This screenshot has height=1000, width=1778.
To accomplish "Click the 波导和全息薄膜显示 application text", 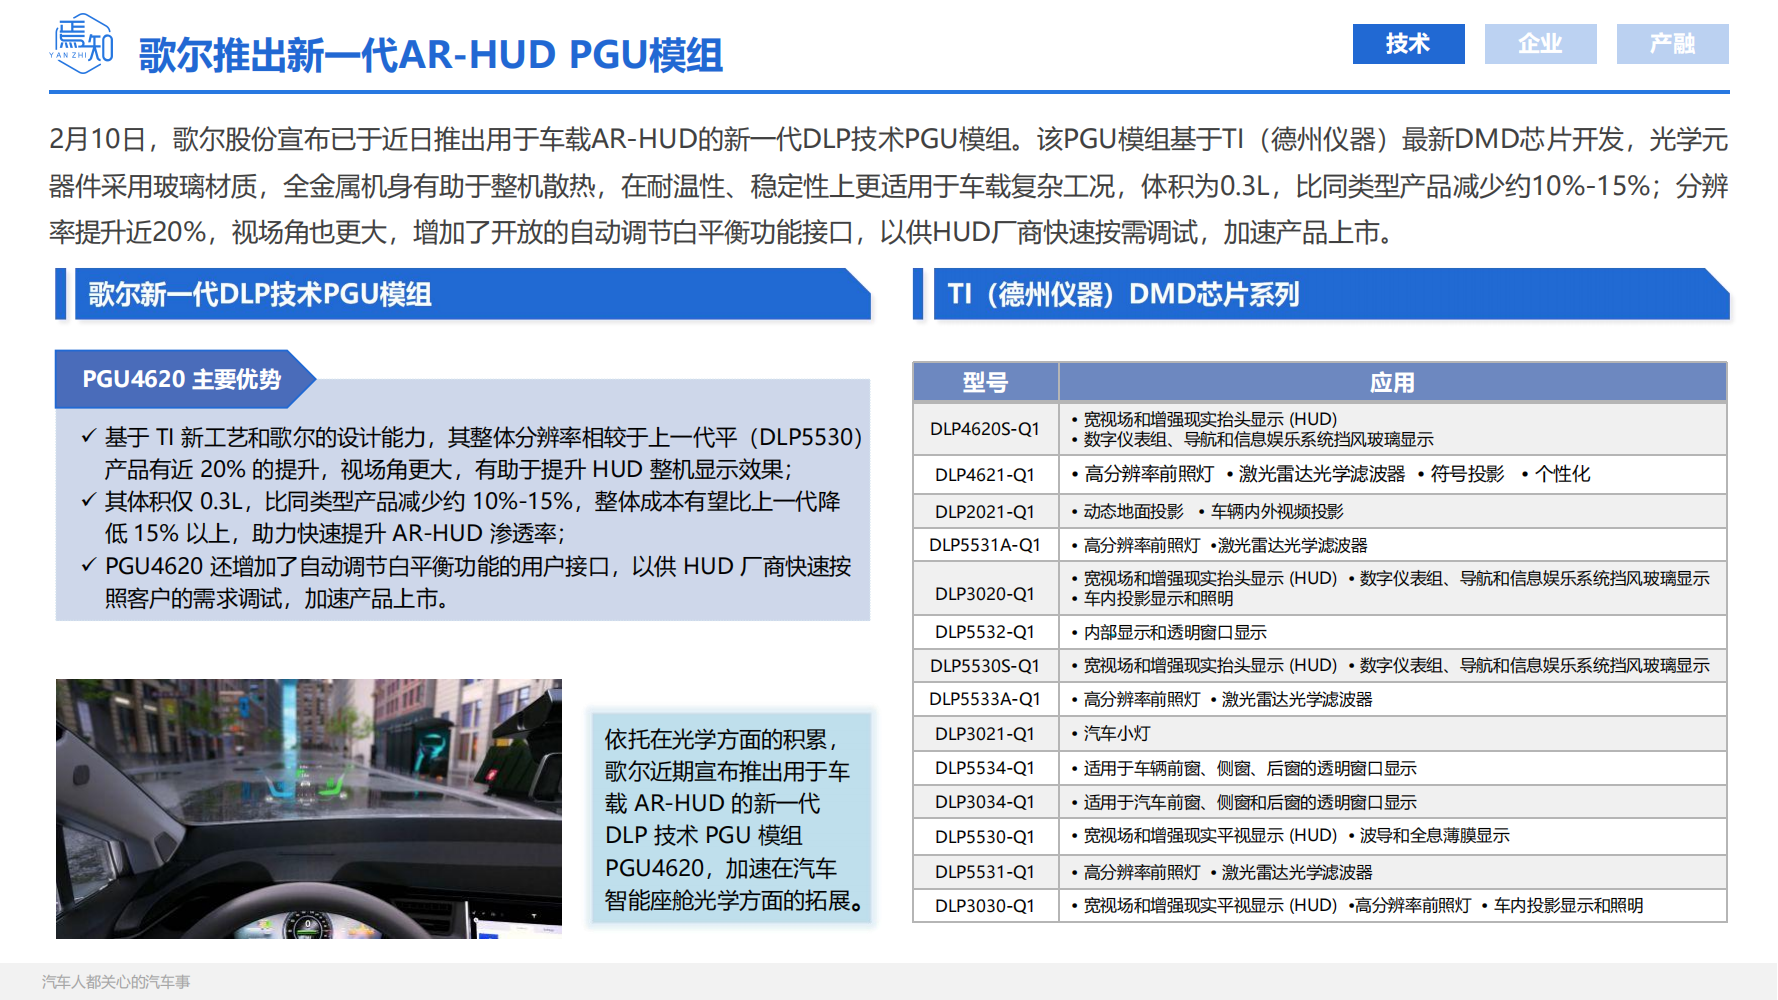I will coord(1435,836).
